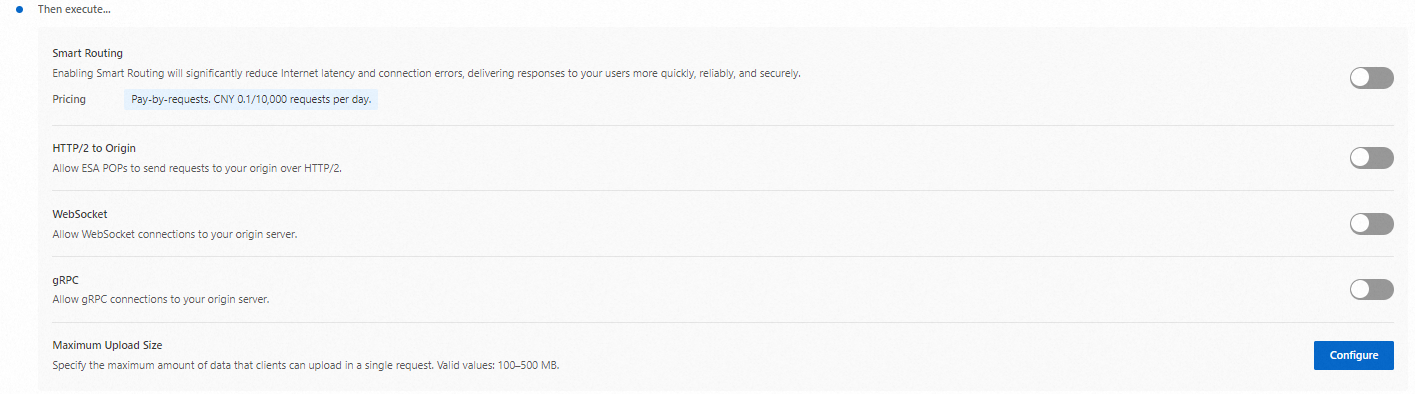
Task: Click the WebSocket heading
Action: [80, 214]
